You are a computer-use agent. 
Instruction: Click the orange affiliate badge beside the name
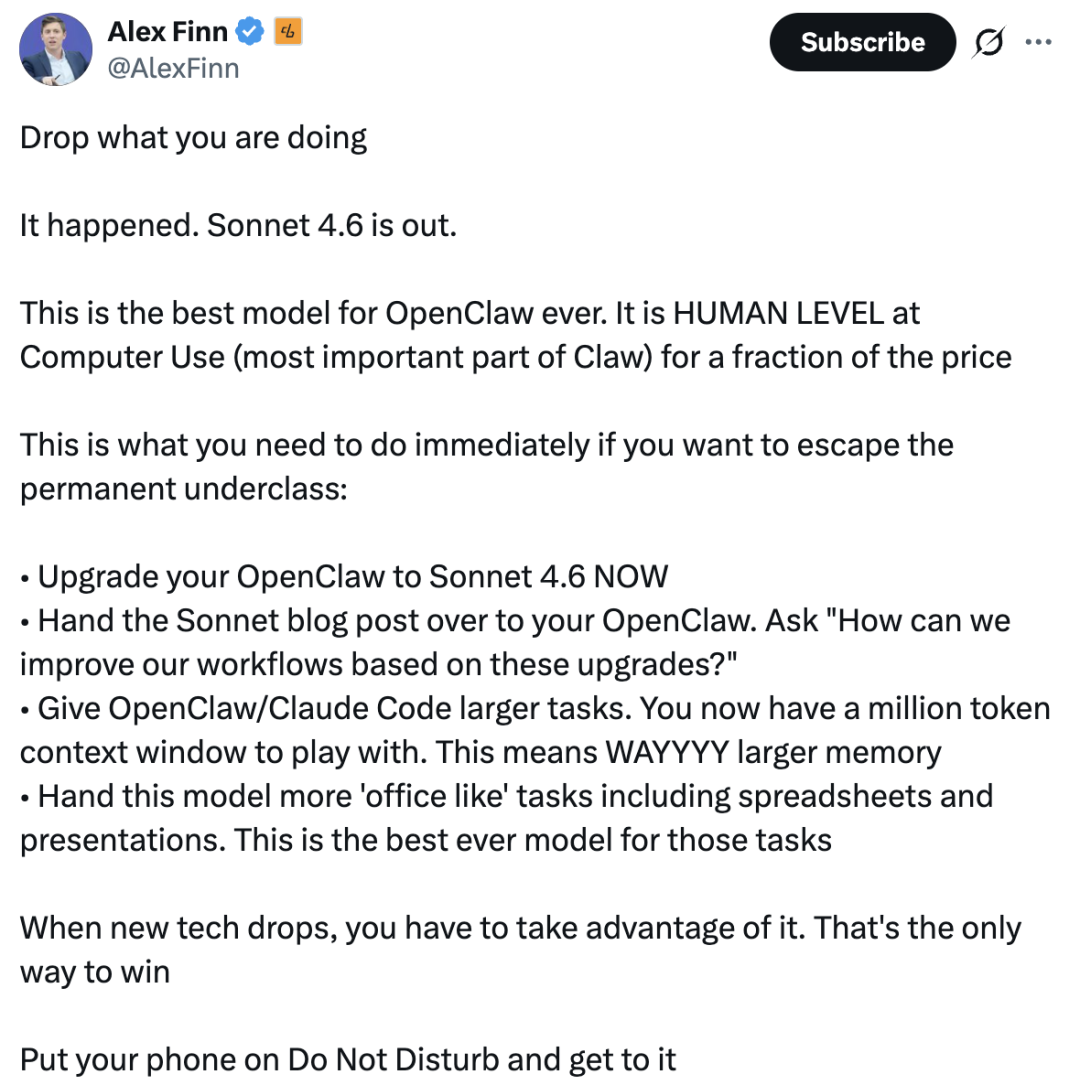tap(288, 32)
